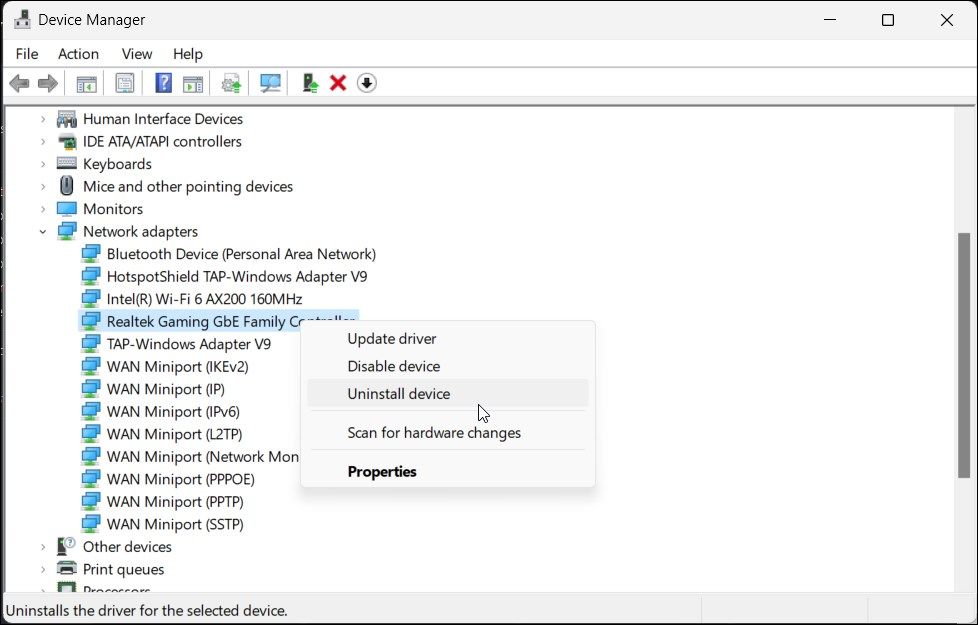Choose Uninstall device from the context menu
The width and height of the screenshot is (978, 625).
(399, 394)
